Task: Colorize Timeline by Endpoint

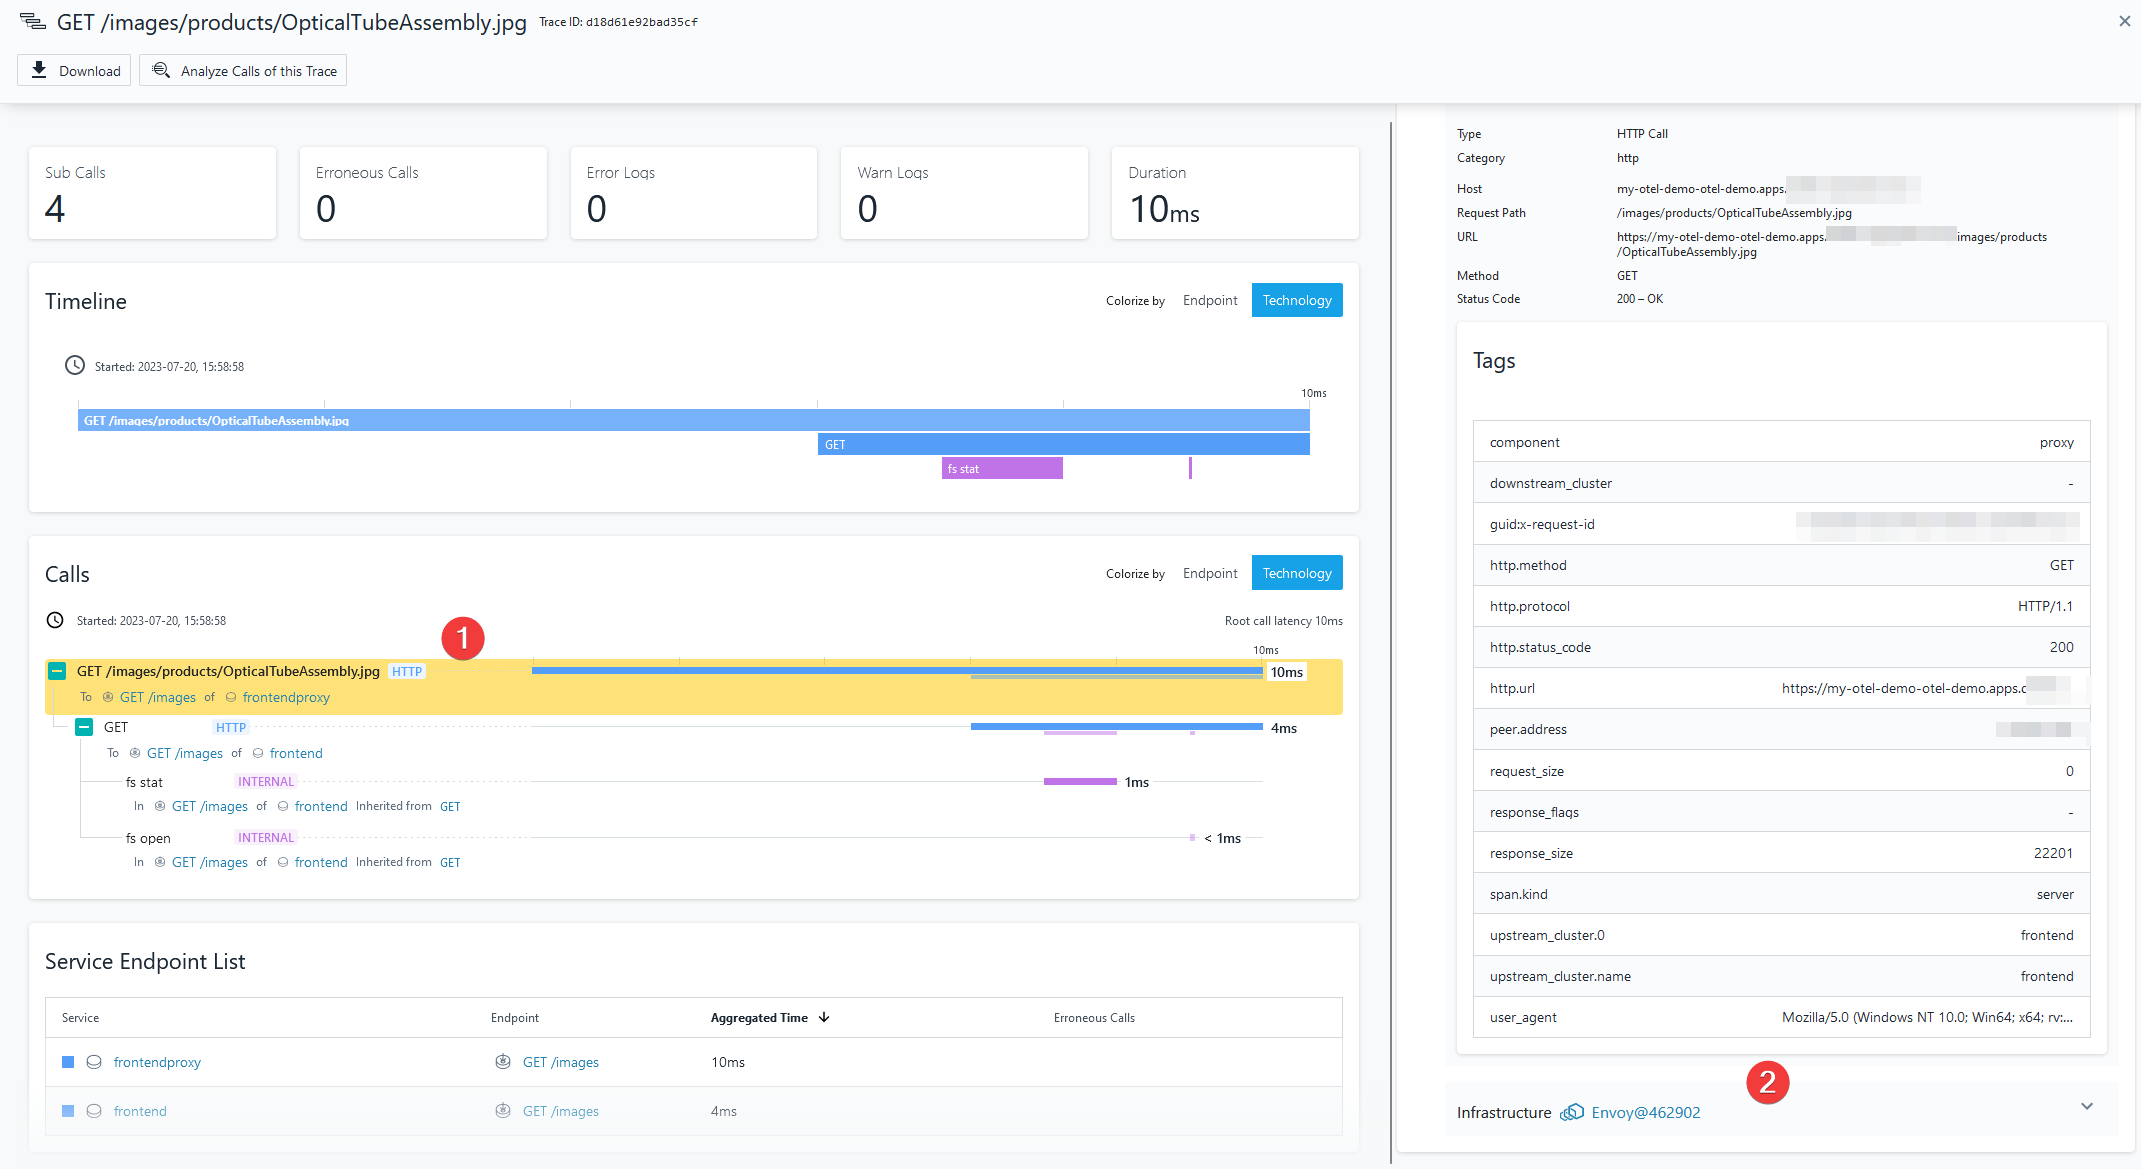Action: pyautogui.click(x=1210, y=300)
